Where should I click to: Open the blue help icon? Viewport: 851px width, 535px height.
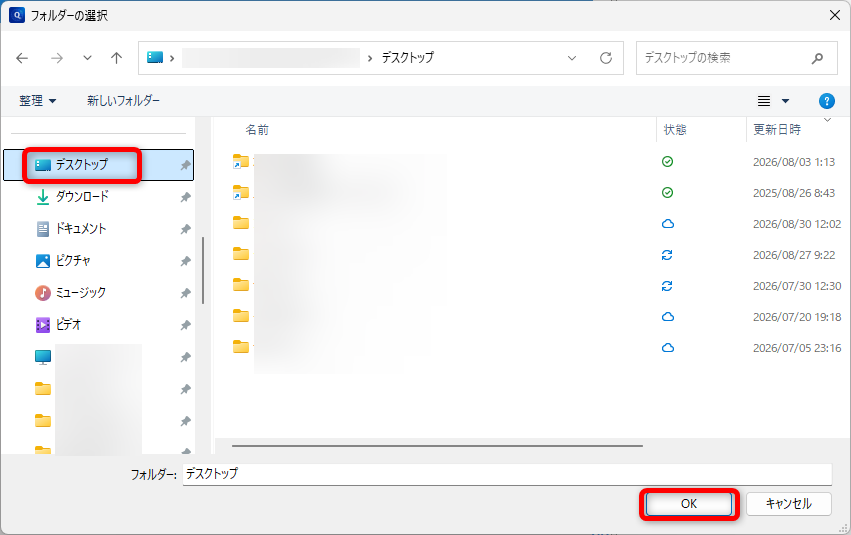pyautogui.click(x=826, y=101)
